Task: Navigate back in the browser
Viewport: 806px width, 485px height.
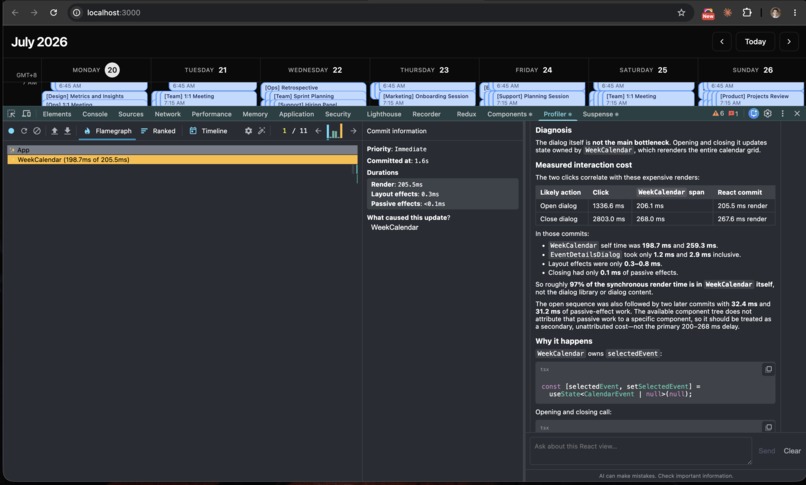Action: pyautogui.click(x=15, y=13)
